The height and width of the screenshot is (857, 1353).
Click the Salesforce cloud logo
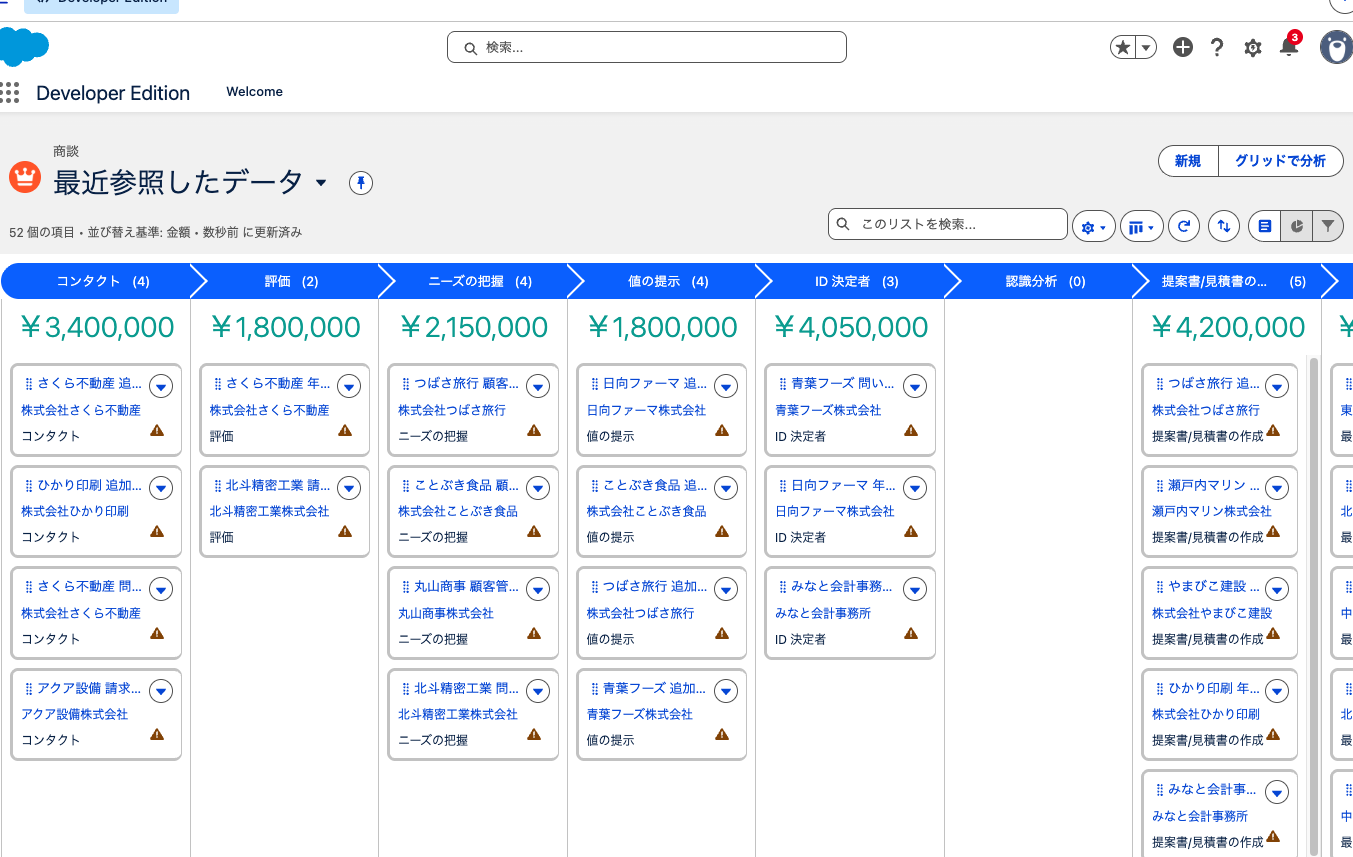(x=24, y=47)
